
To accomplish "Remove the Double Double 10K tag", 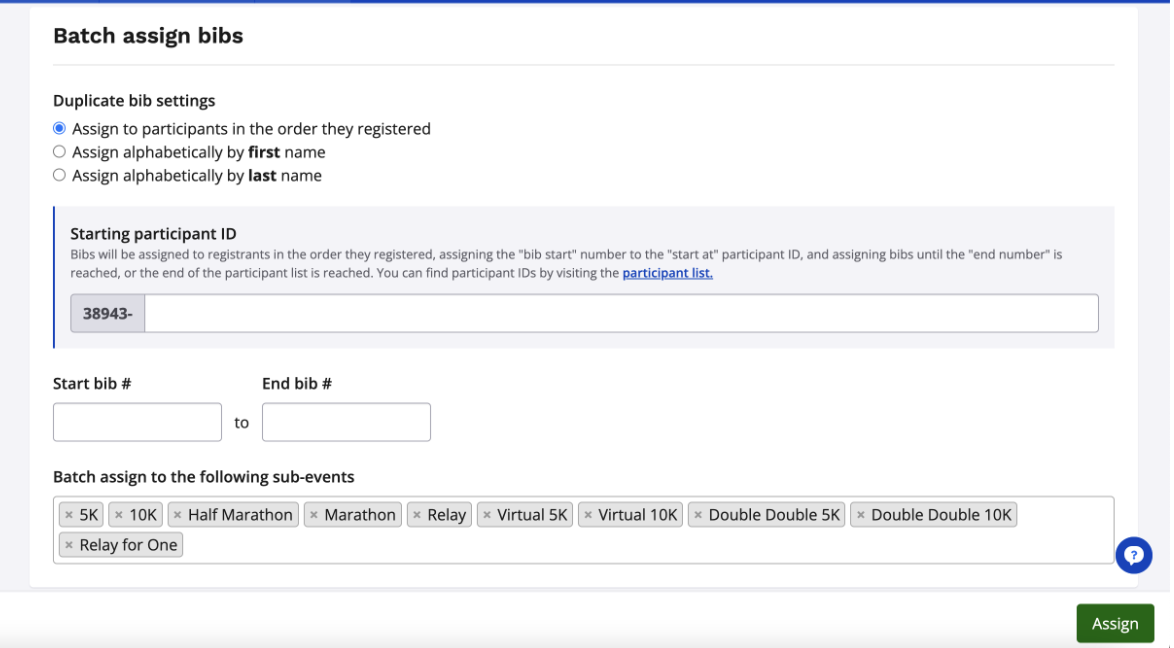I will (x=860, y=515).
